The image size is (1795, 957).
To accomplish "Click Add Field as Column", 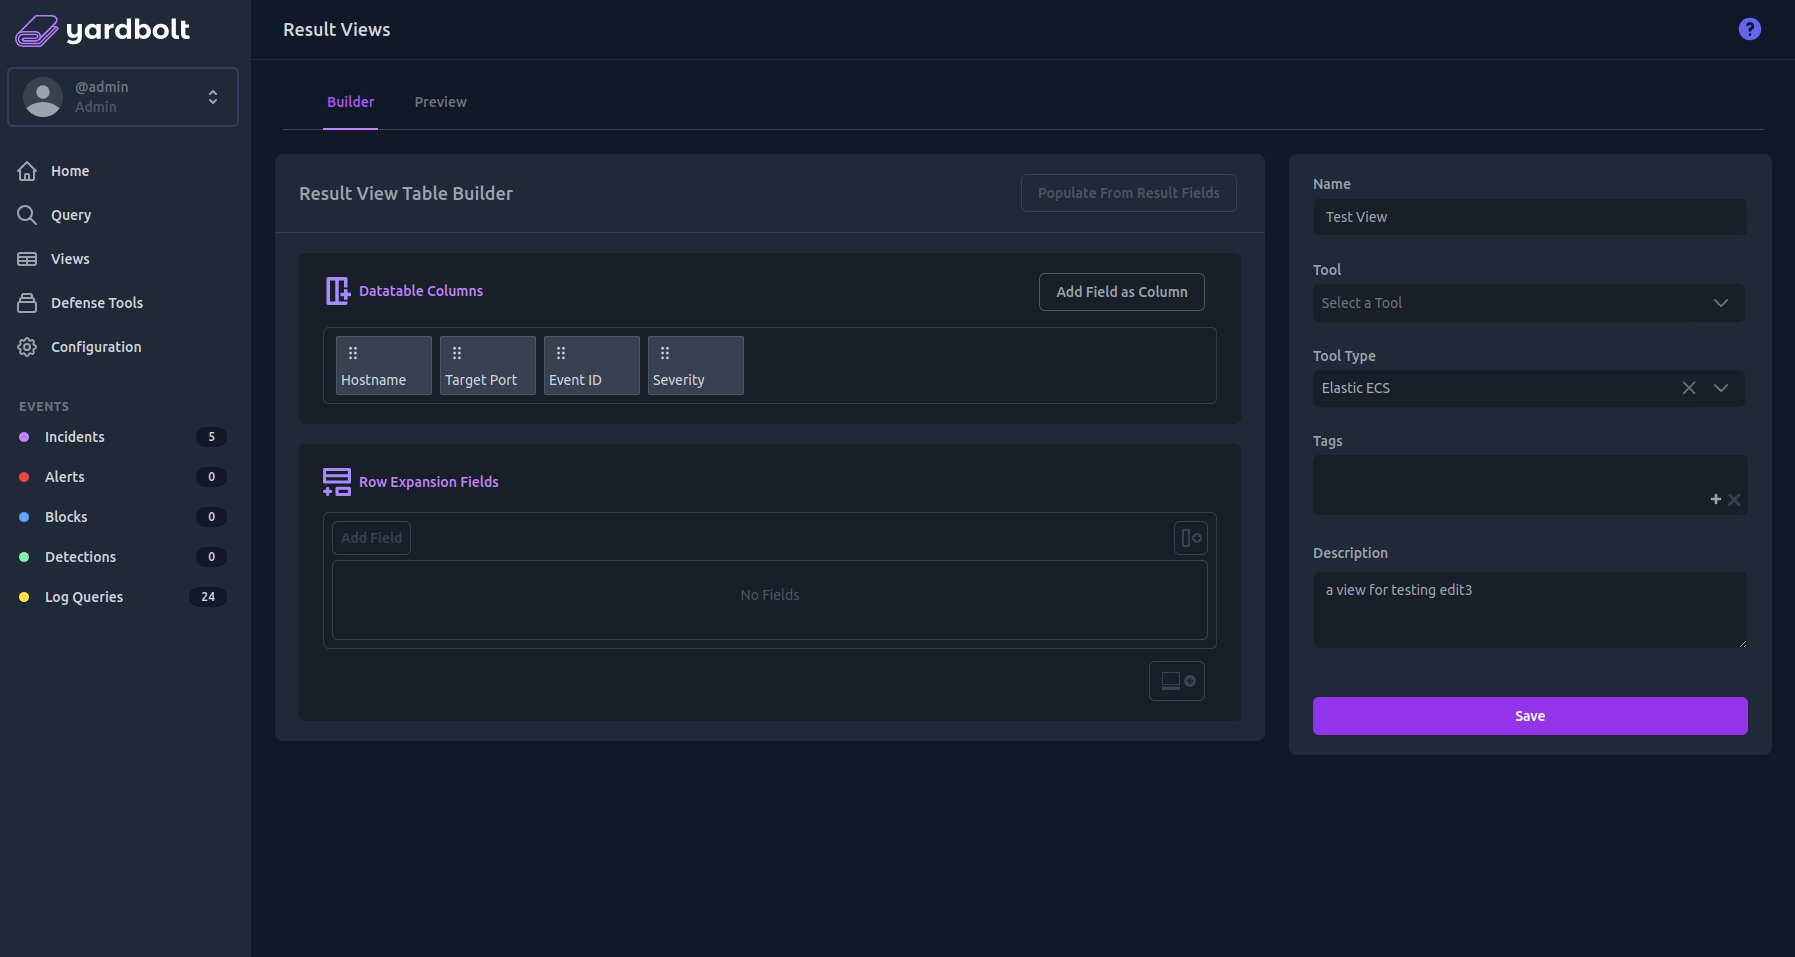I will [x=1121, y=292].
